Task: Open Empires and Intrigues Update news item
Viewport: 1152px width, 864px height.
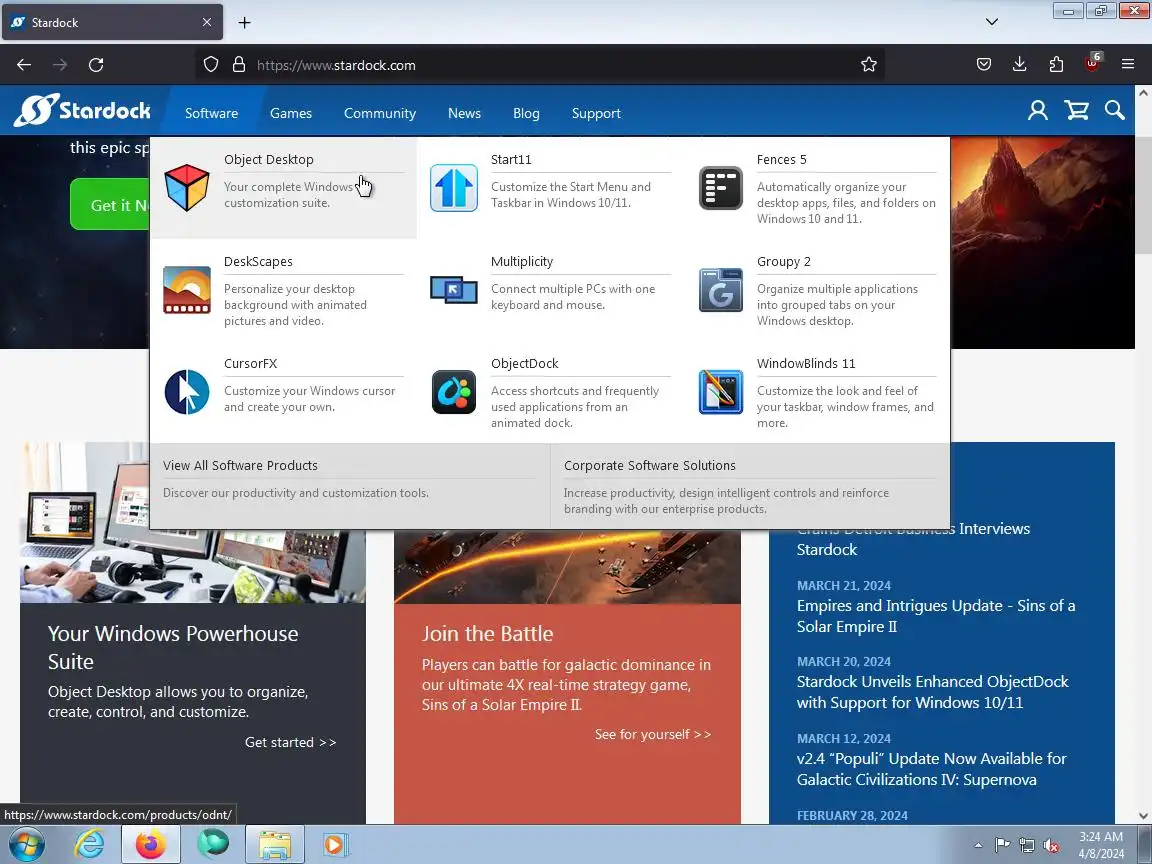Action: [x=936, y=616]
